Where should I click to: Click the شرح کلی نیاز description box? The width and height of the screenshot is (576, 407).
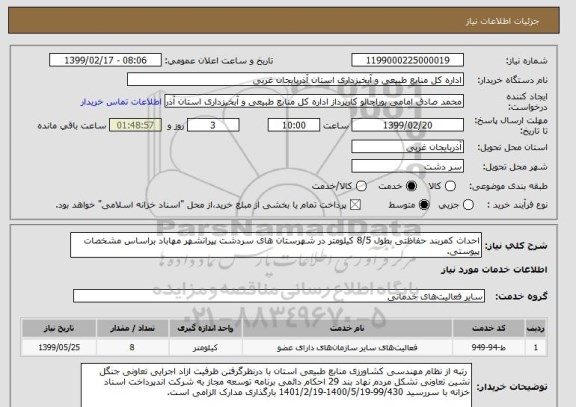pyautogui.click(x=276, y=245)
